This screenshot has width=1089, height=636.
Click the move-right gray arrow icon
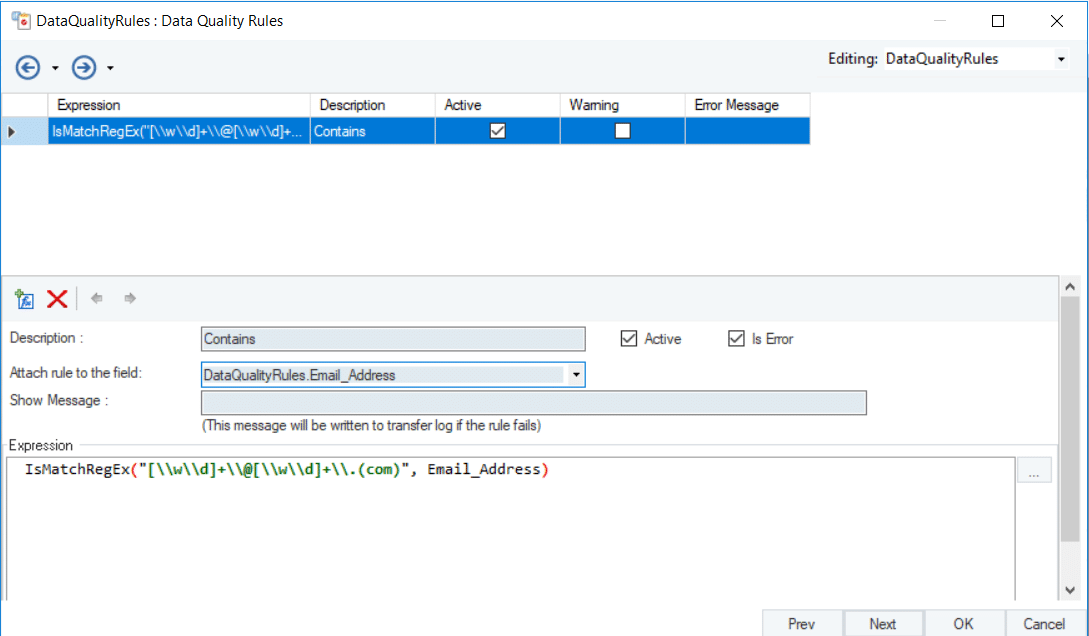pos(130,298)
